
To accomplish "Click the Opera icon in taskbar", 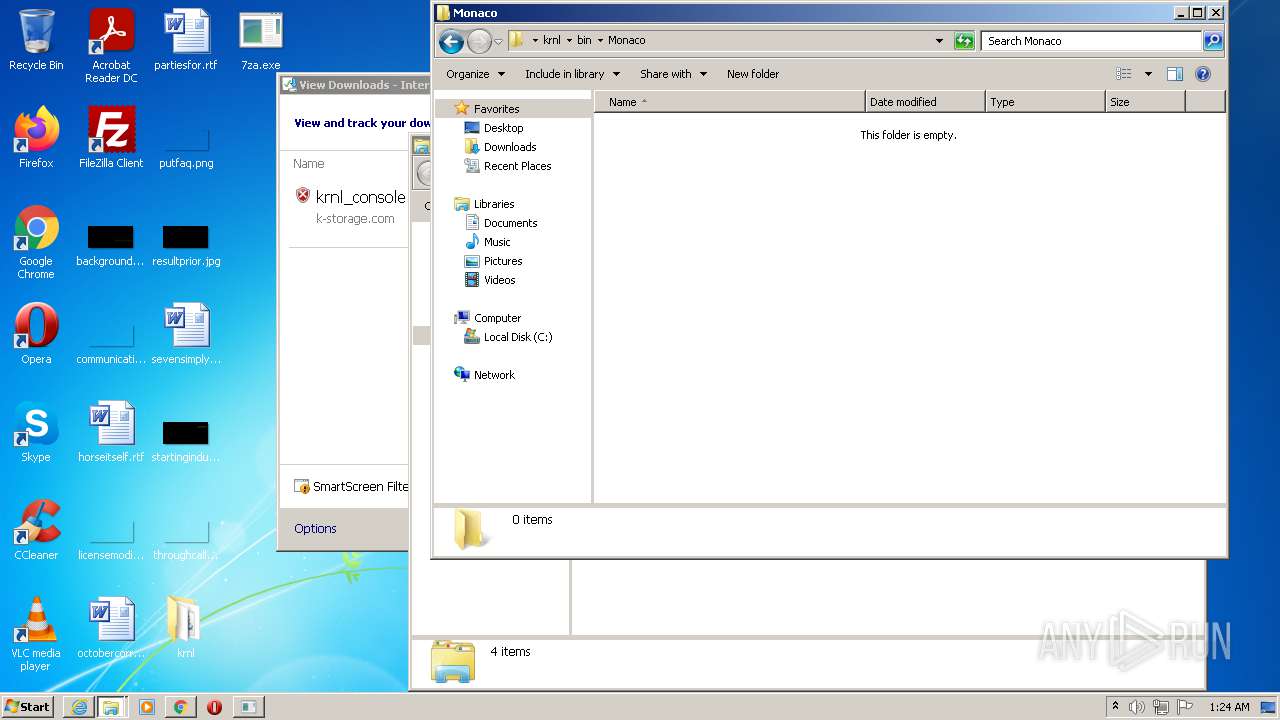I will 214,707.
